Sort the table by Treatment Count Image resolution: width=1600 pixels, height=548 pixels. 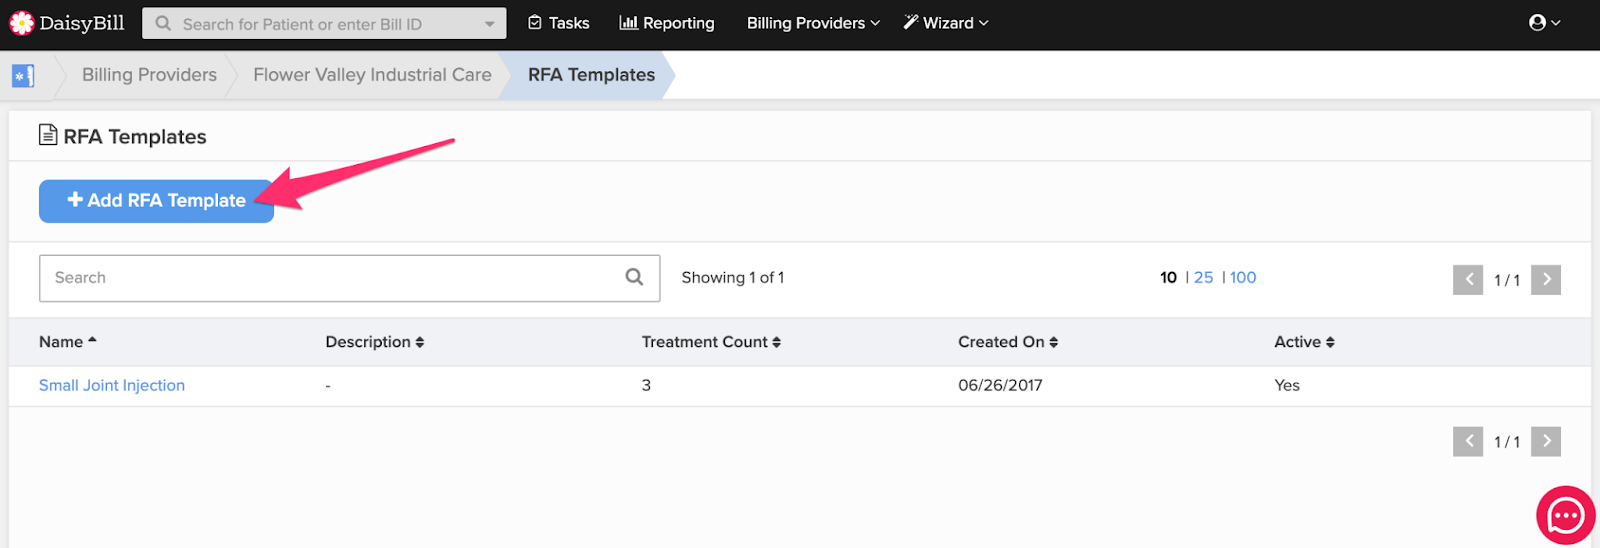[711, 342]
